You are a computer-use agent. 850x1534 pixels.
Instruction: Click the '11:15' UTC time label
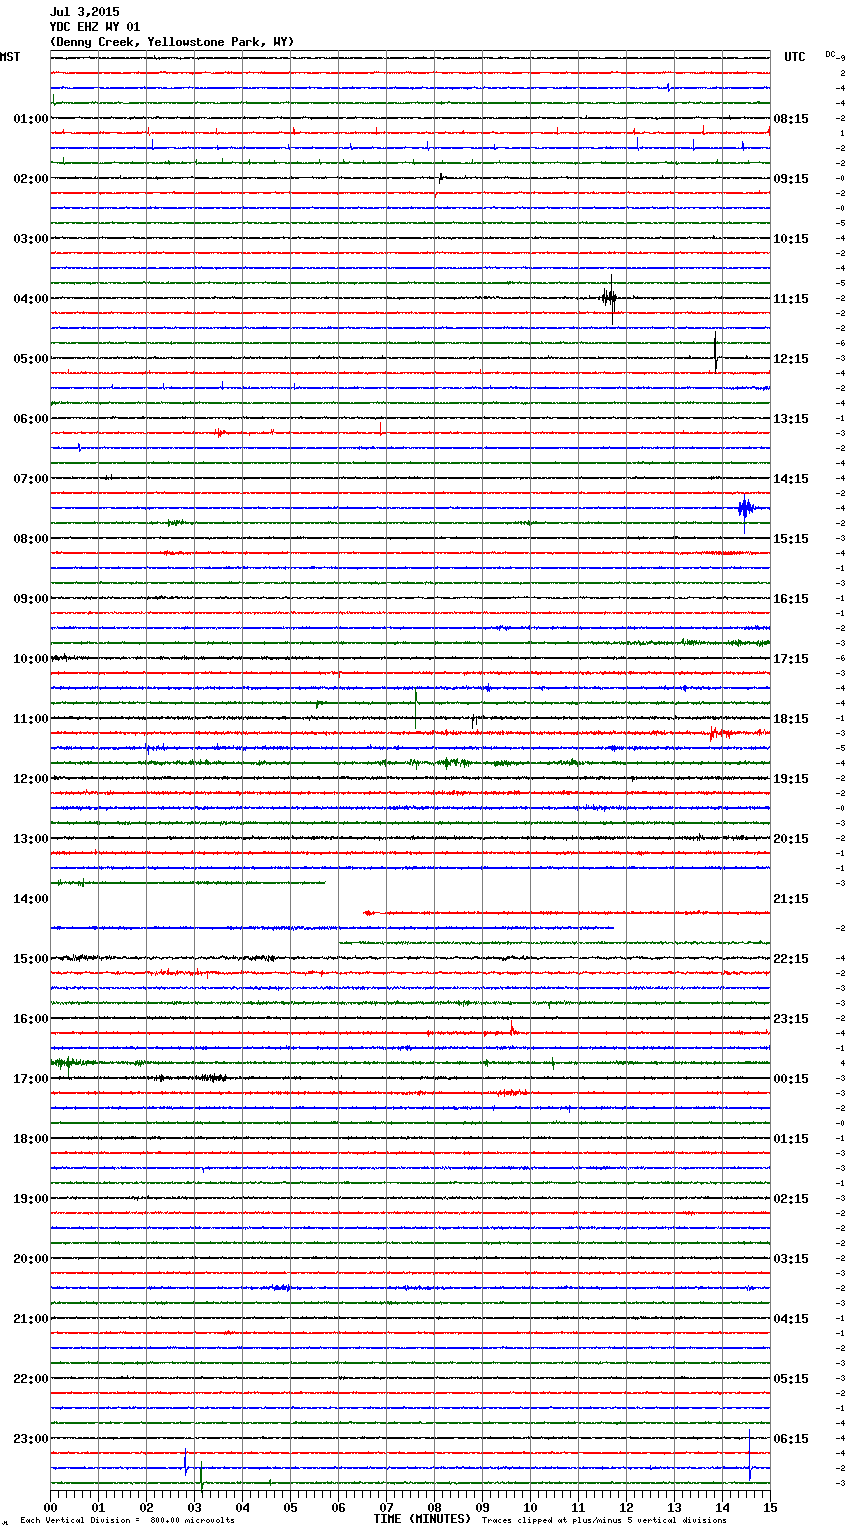tap(791, 299)
